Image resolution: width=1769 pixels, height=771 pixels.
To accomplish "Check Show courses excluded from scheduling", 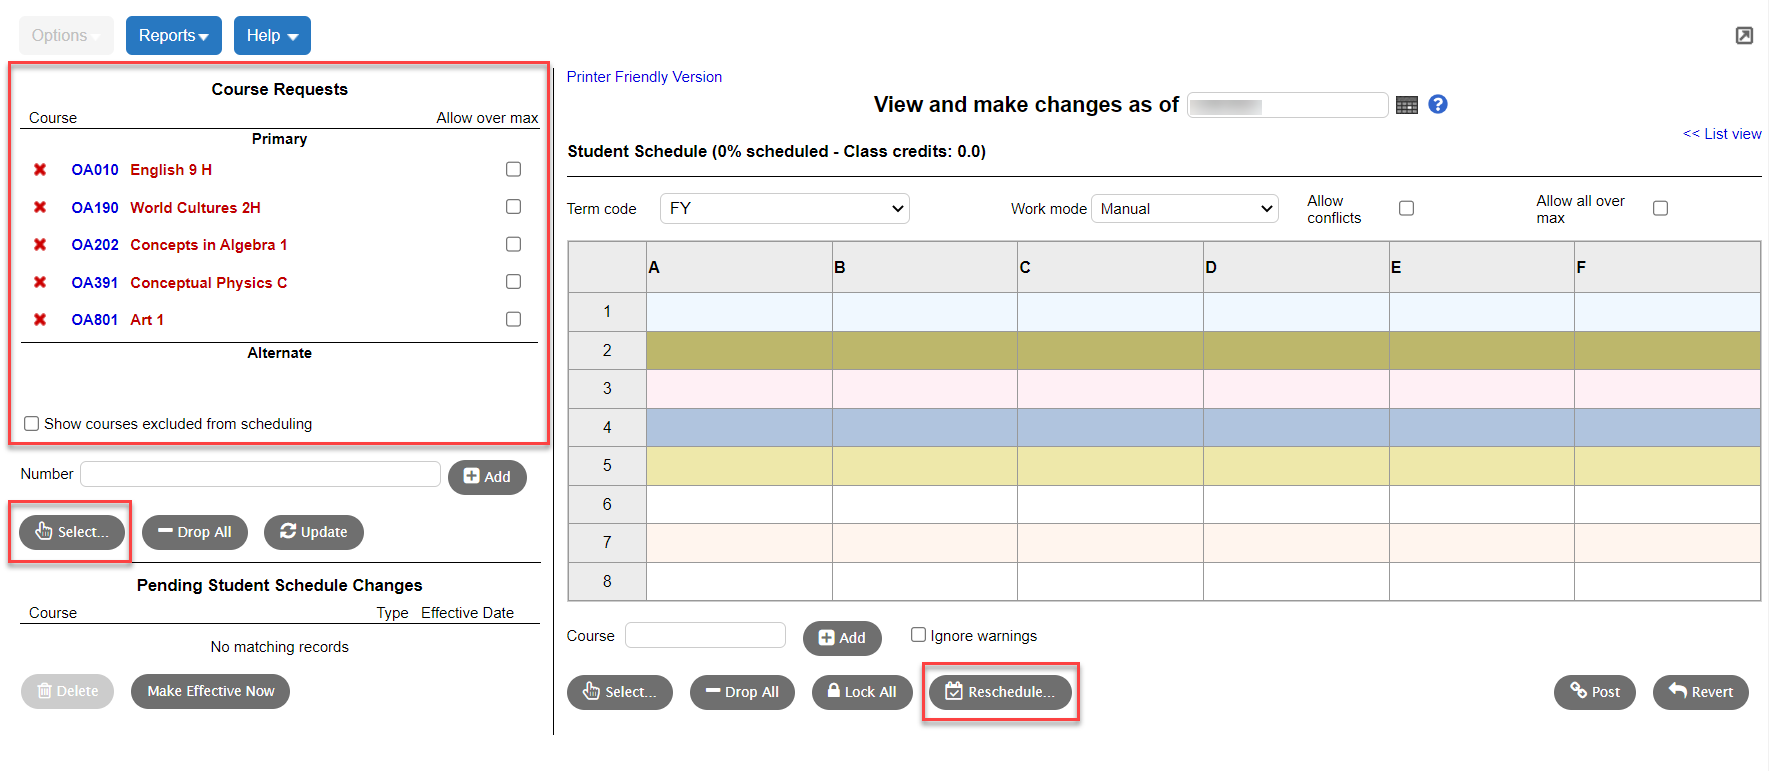I will point(31,423).
